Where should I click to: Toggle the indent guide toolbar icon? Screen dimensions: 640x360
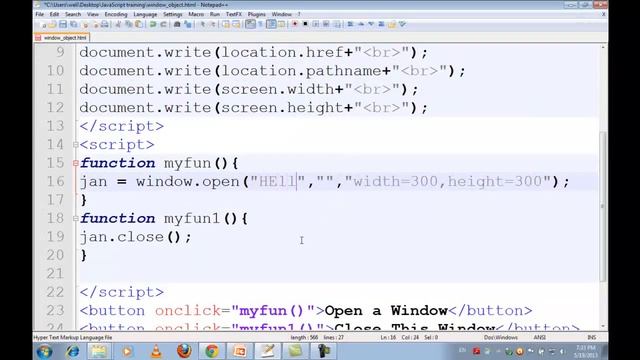pyautogui.click(x=271, y=24)
